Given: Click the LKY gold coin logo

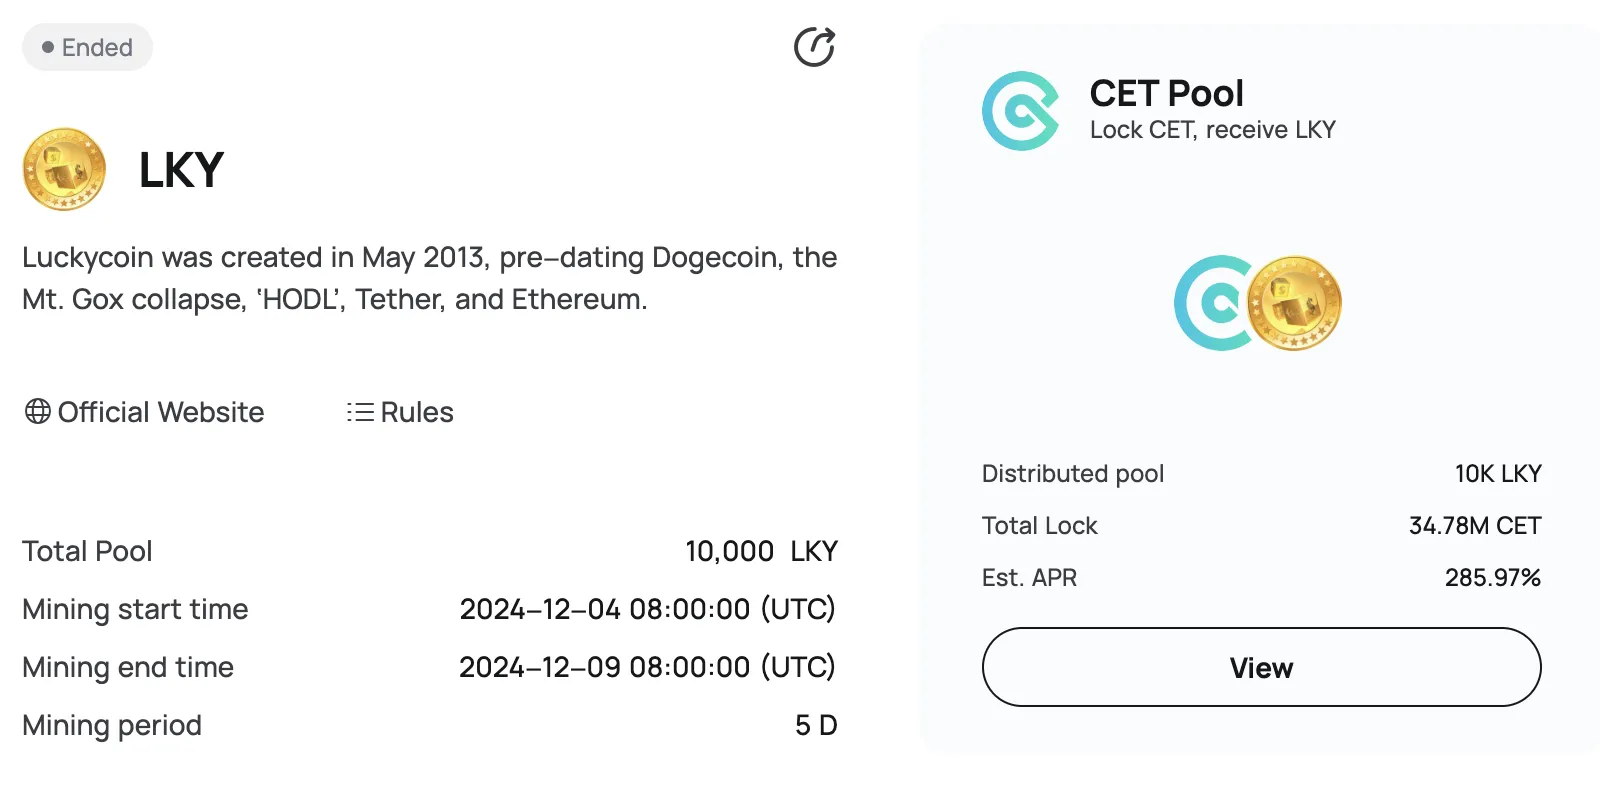Looking at the screenshot, I should pyautogui.click(x=64, y=169).
